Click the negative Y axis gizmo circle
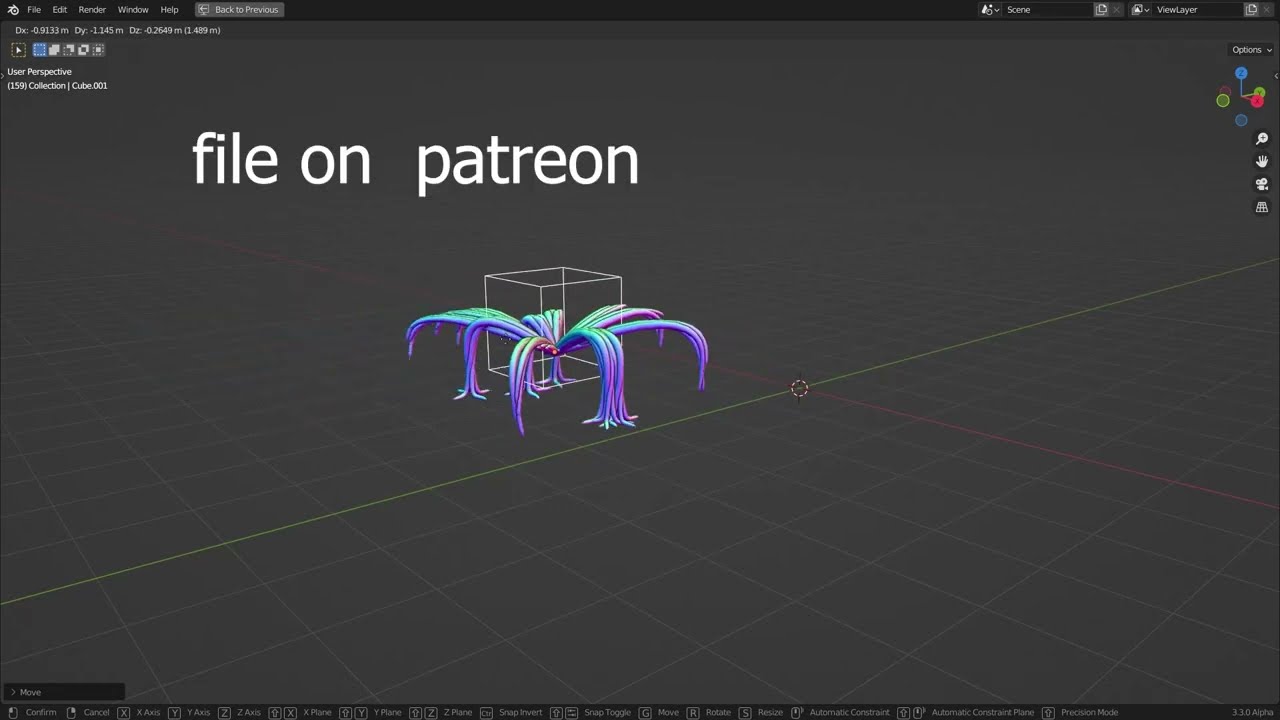1280x720 pixels. pos(1223,100)
